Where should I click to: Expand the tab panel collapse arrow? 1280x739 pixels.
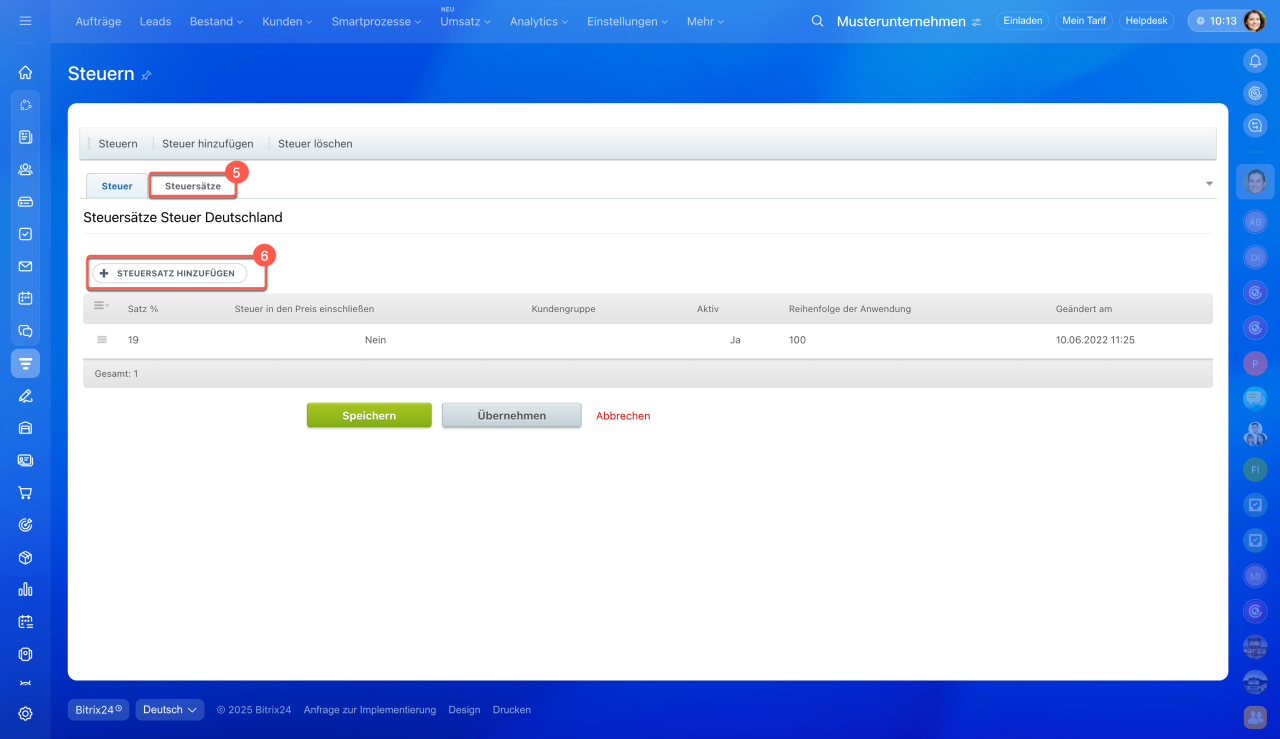coord(1209,184)
